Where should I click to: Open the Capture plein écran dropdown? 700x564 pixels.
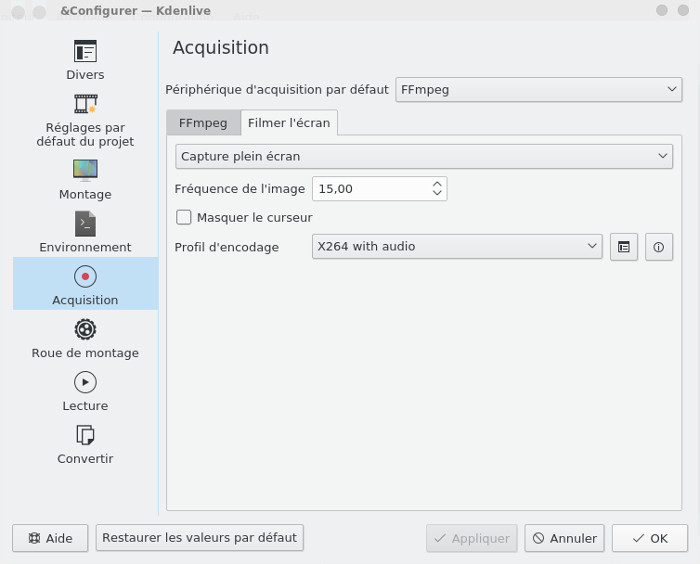[x=424, y=156]
